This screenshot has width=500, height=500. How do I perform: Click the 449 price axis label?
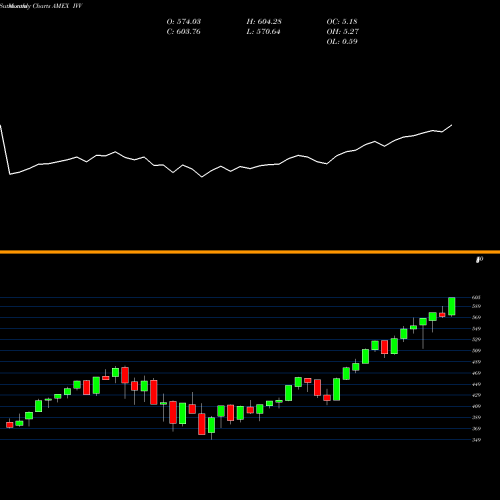pos(476,384)
